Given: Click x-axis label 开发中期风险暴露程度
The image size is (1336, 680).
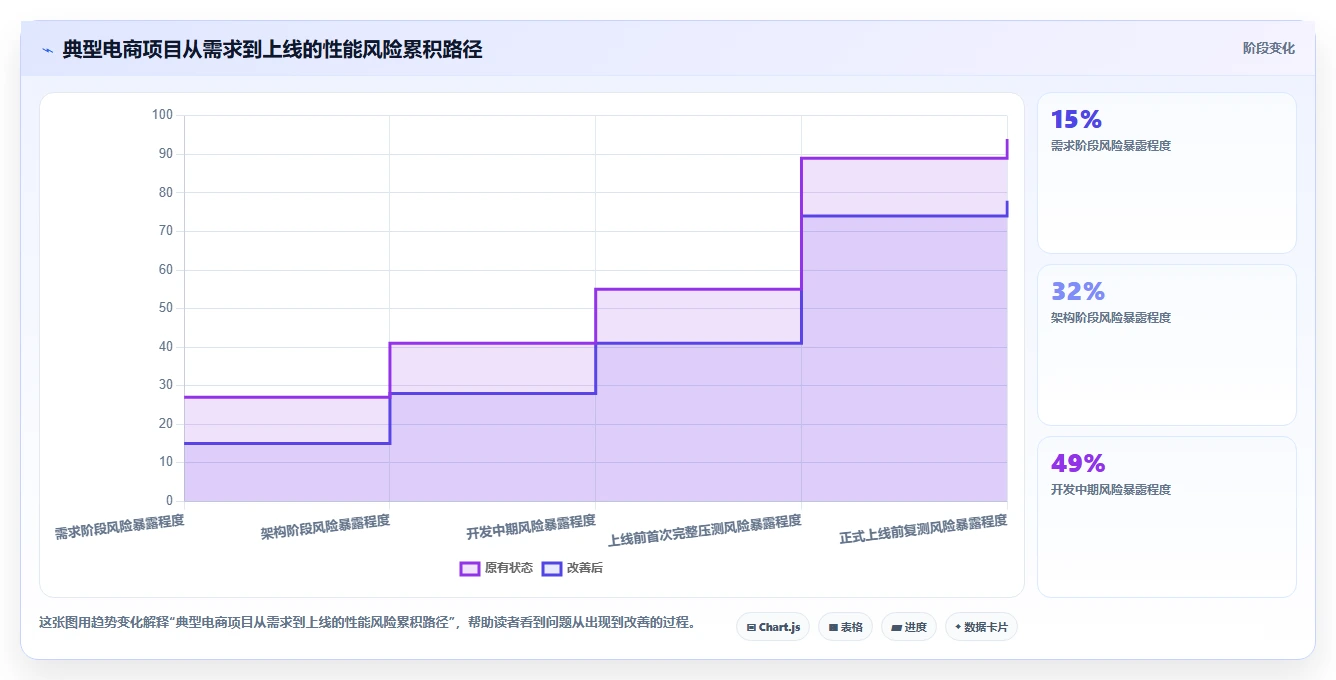Looking at the screenshot, I should pyautogui.click(x=531, y=527).
